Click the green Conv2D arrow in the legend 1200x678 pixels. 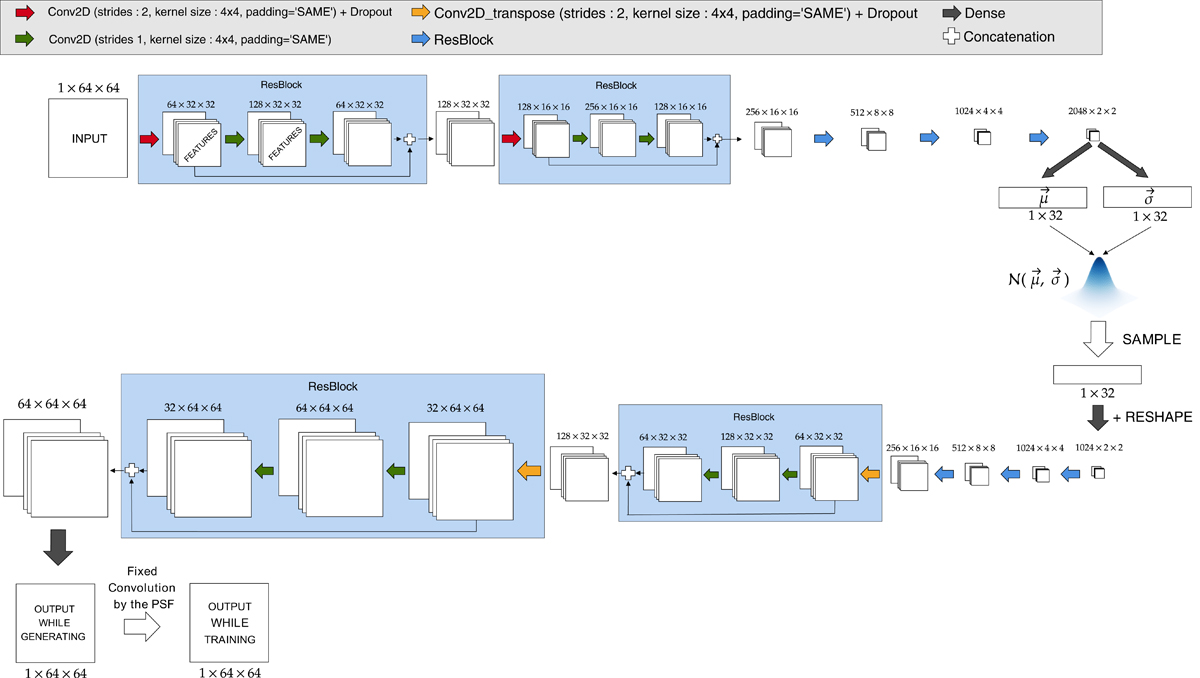23,40
